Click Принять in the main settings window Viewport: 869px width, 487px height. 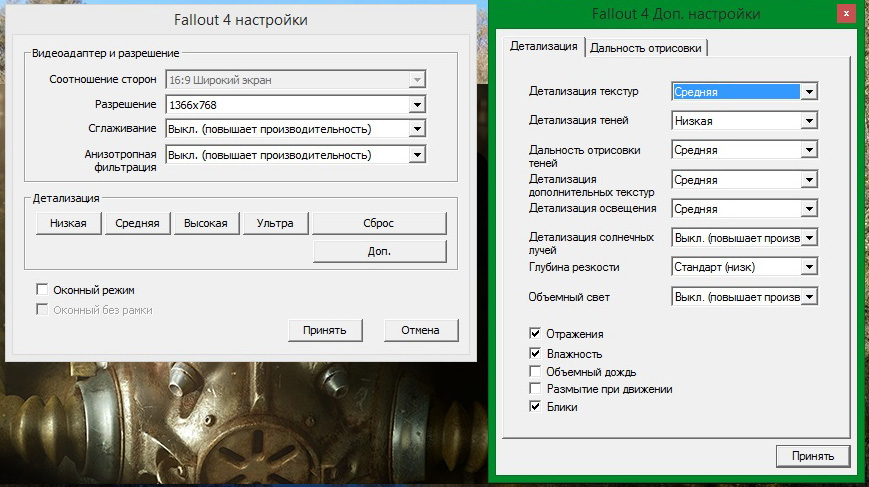coord(325,330)
